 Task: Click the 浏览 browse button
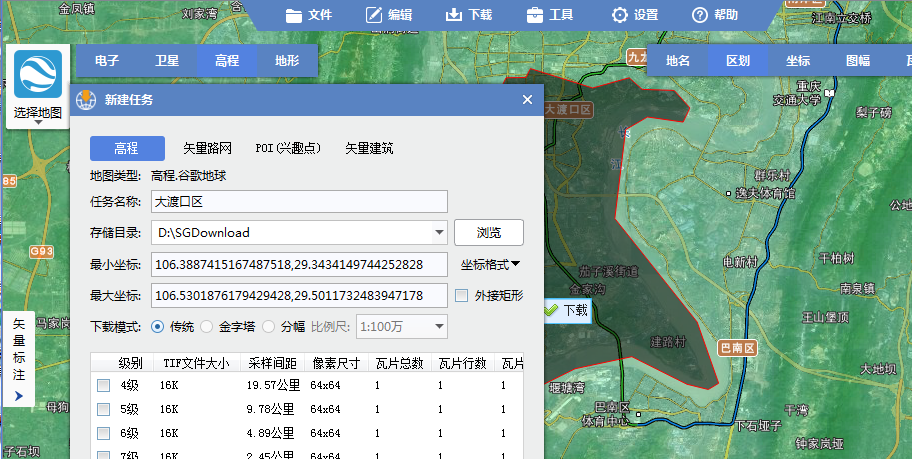(x=488, y=233)
